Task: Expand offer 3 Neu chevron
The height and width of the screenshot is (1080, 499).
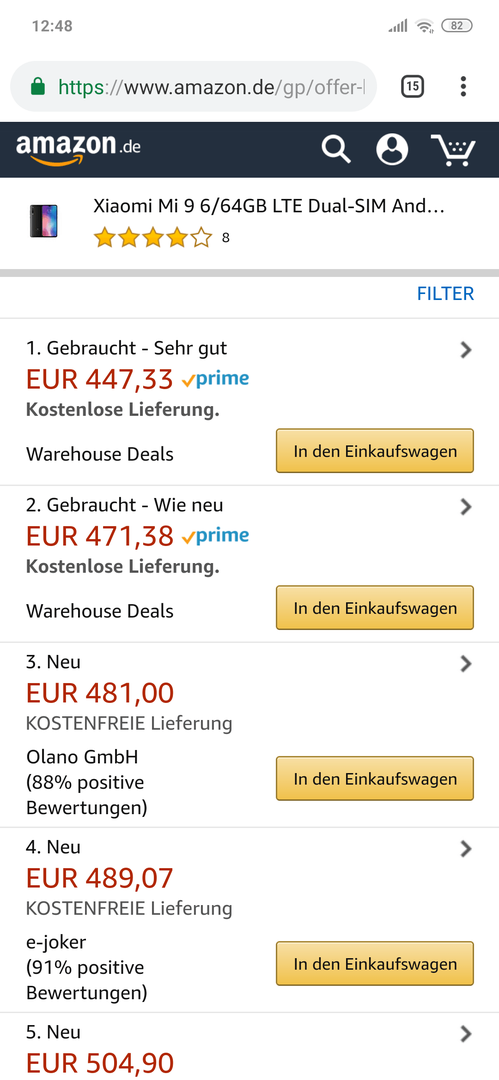Action: click(466, 664)
